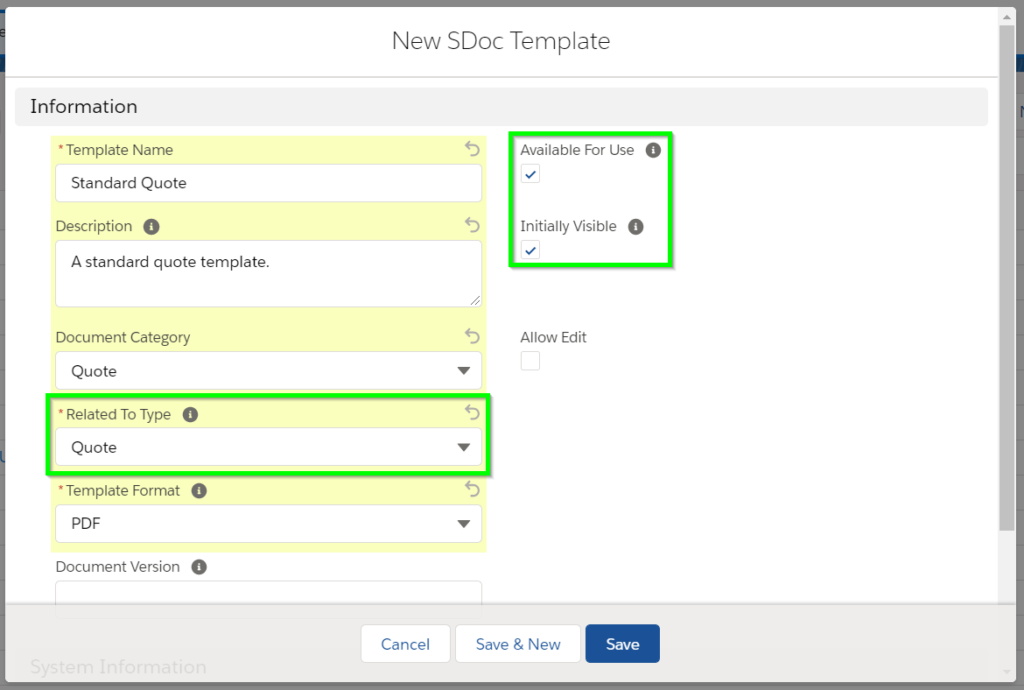Screen dimensions: 1024x690
Task: Click the revert icon next to Document Category
Action: pyautogui.click(x=471, y=336)
